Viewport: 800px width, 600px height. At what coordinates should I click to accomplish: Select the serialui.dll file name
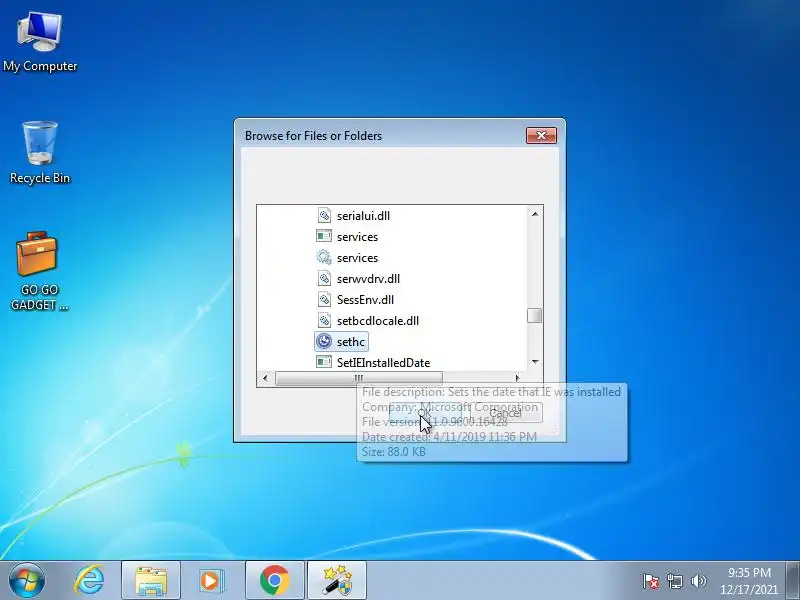363,216
